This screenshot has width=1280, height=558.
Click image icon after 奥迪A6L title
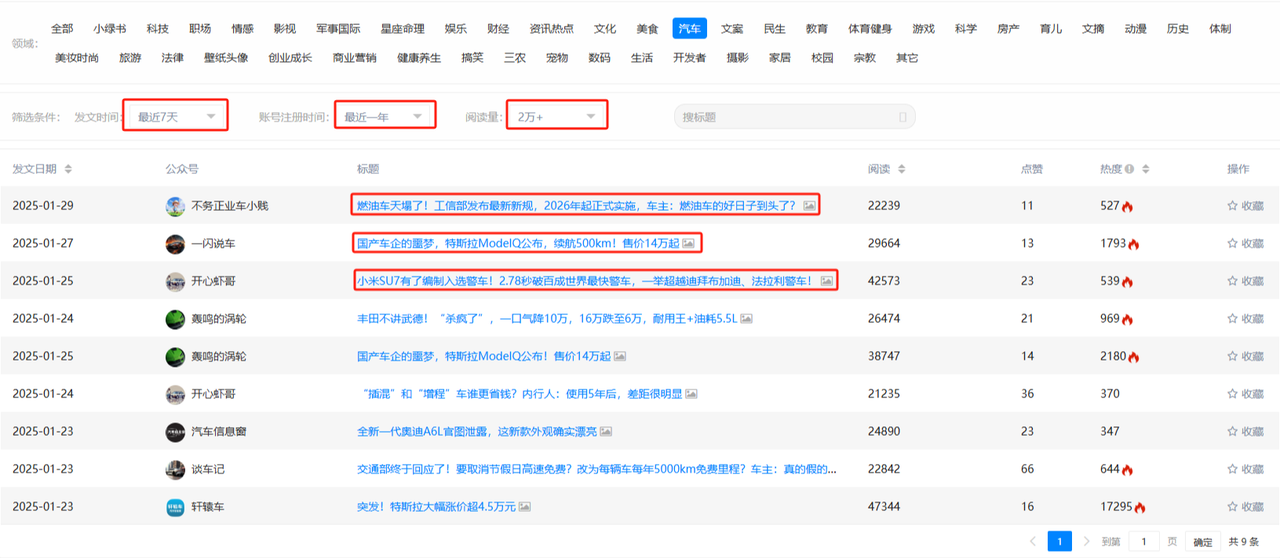click(606, 432)
